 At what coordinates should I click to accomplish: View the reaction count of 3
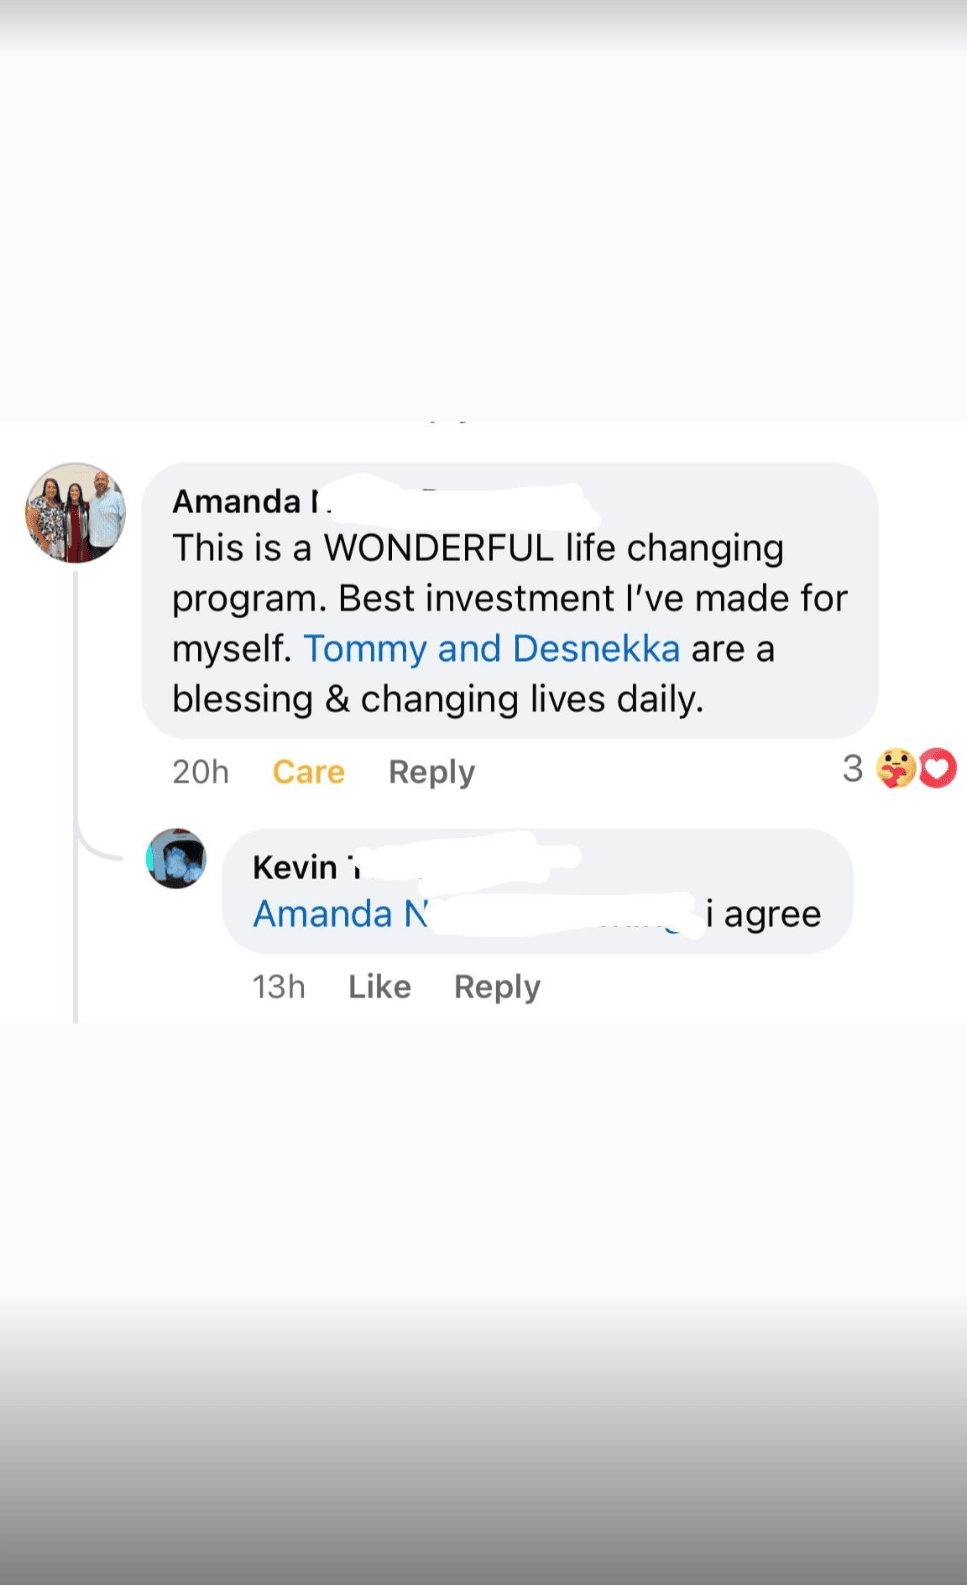(852, 768)
